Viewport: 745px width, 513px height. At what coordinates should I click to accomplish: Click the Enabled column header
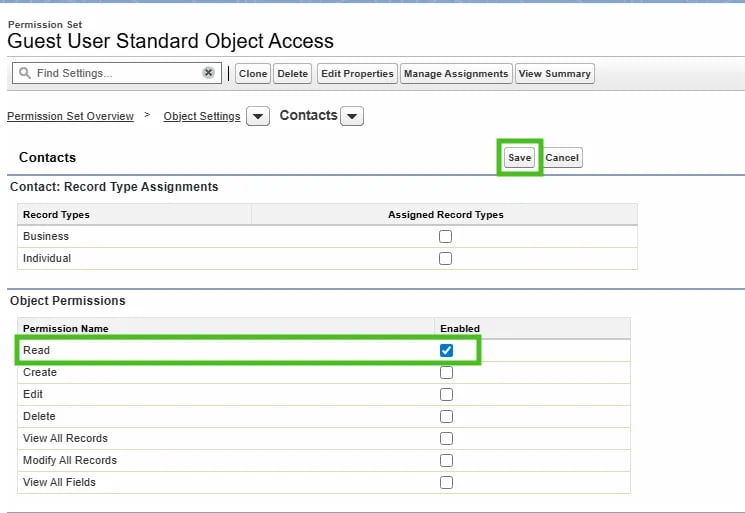tap(460, 329)
